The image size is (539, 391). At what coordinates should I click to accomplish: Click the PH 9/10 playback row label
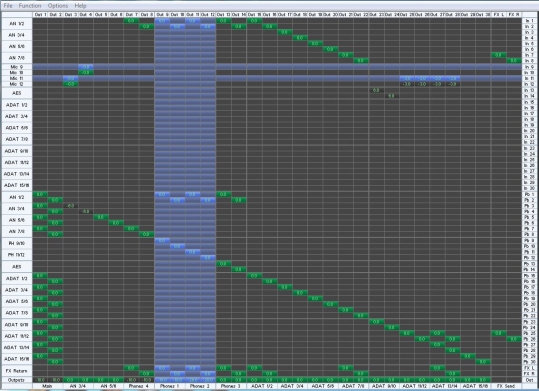tap(16, 243)
